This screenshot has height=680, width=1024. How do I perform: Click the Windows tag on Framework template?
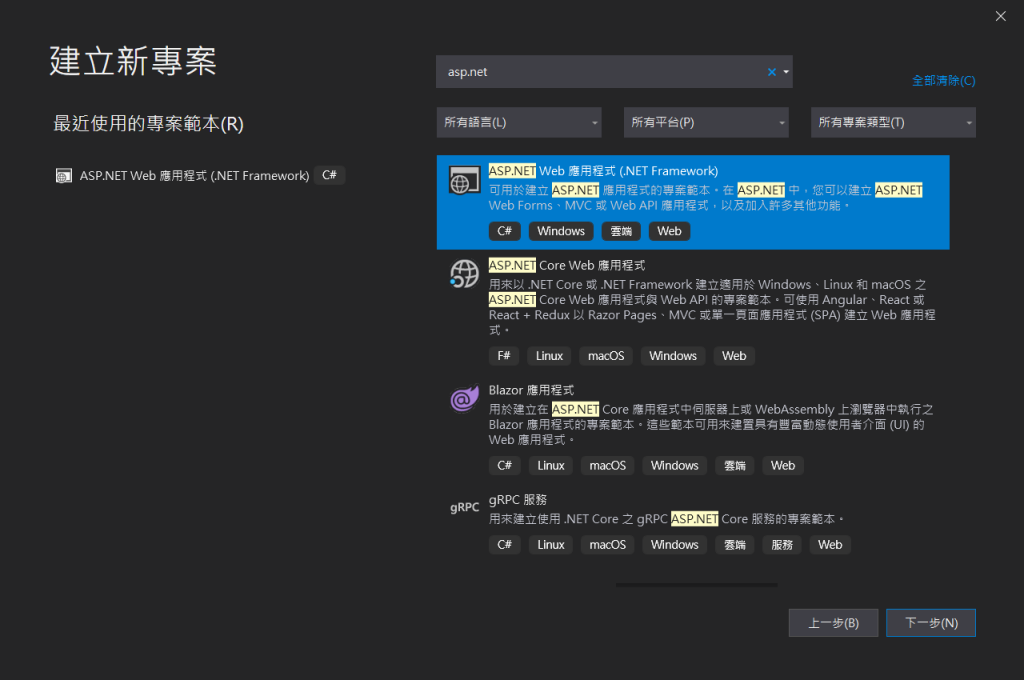click(x=561, y=231)
